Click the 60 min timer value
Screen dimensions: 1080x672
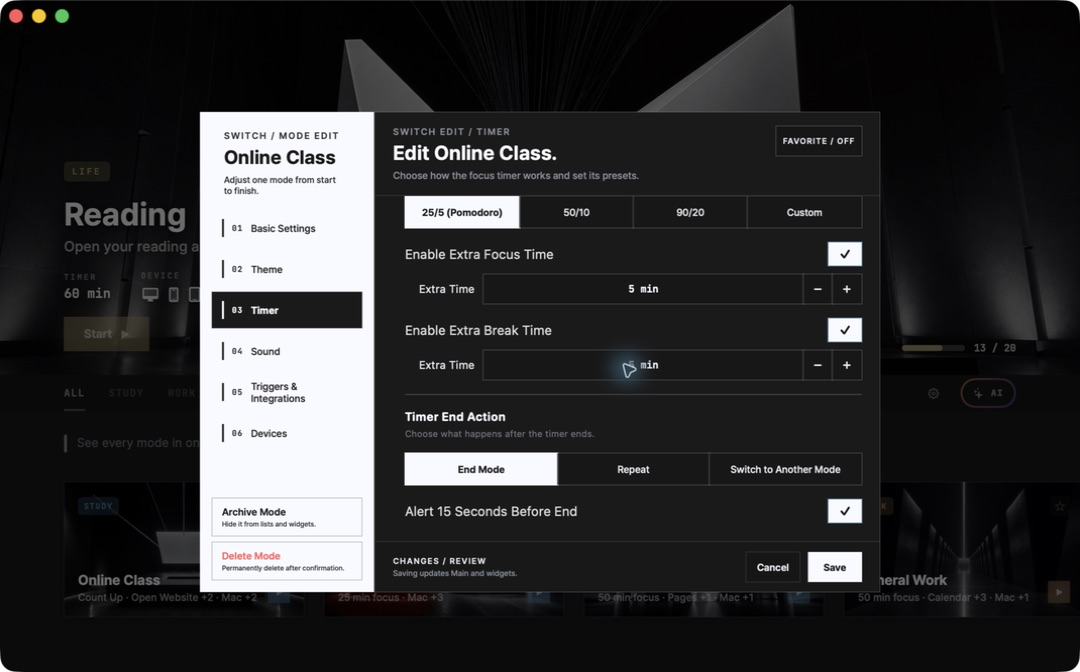coord(87,293)
